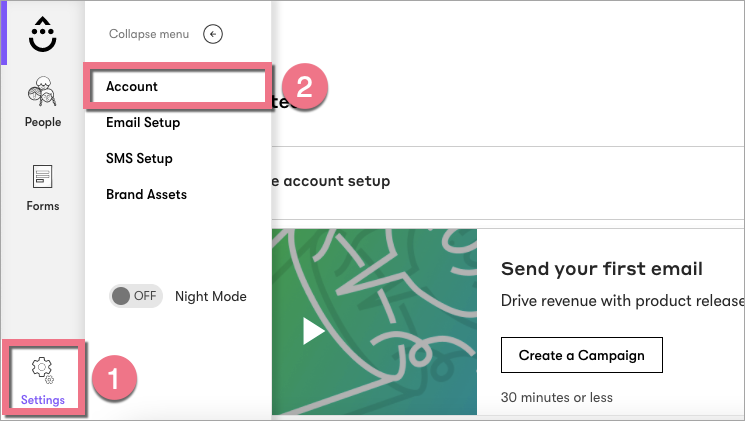
Task: Click the Forms text label in sidebar
Action: click(43, 206)
